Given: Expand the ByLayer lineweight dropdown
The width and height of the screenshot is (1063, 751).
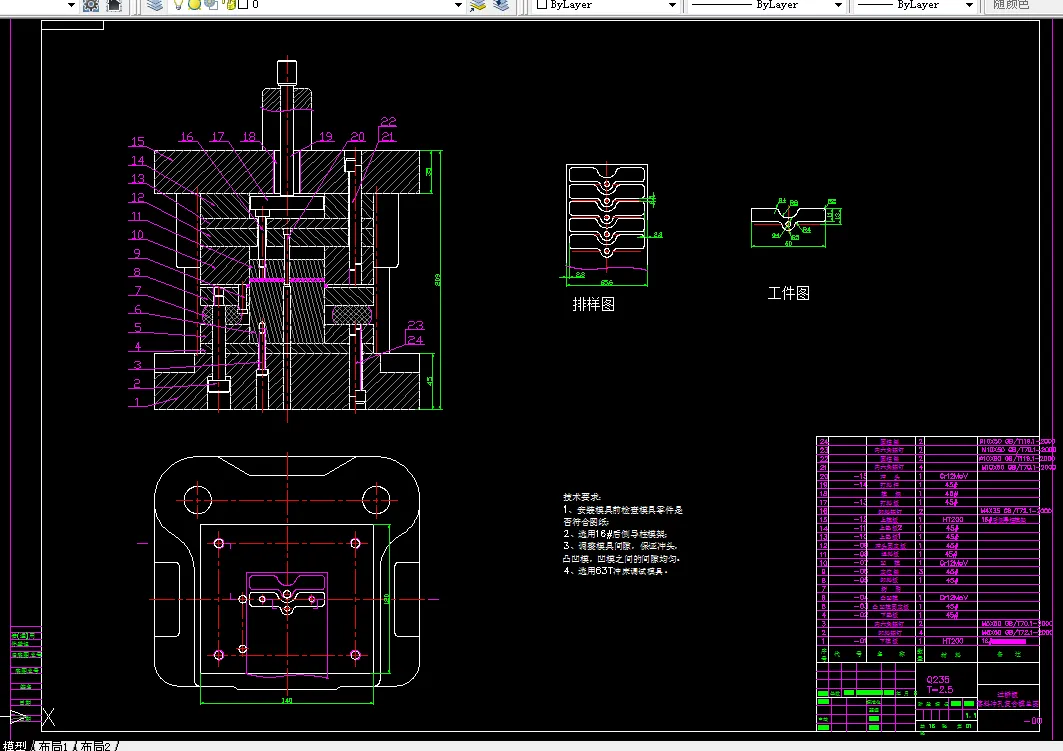Looking at the screenshot, I should click(x=969, y=5).
